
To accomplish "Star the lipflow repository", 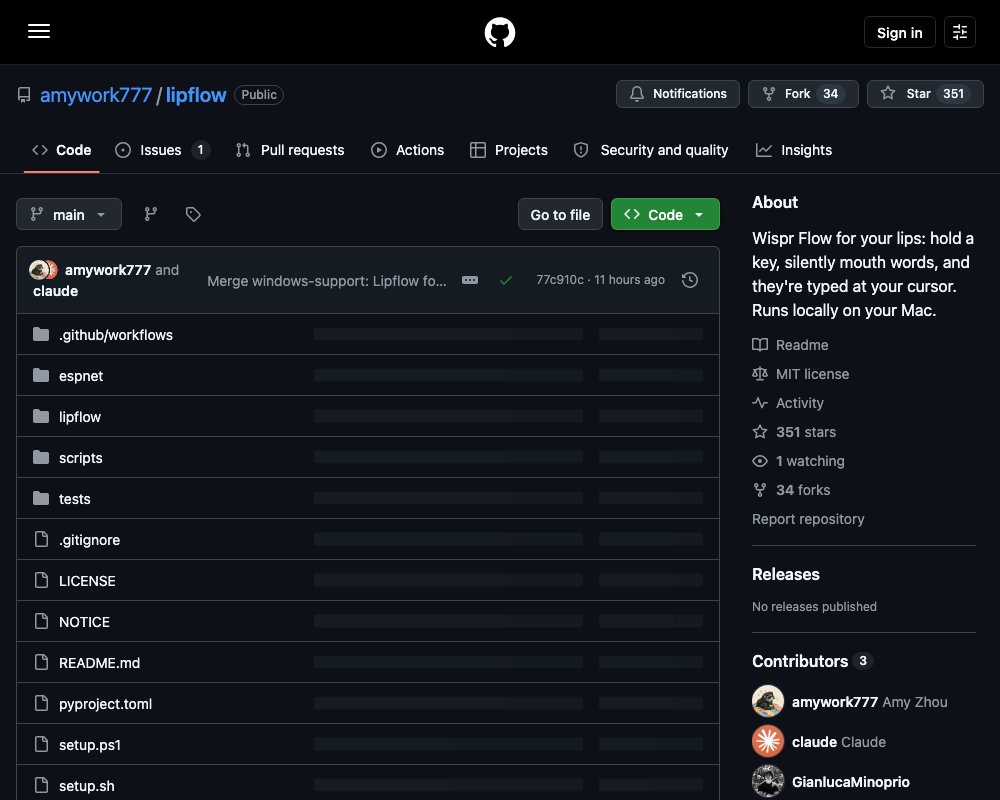I will click(925, 94).
